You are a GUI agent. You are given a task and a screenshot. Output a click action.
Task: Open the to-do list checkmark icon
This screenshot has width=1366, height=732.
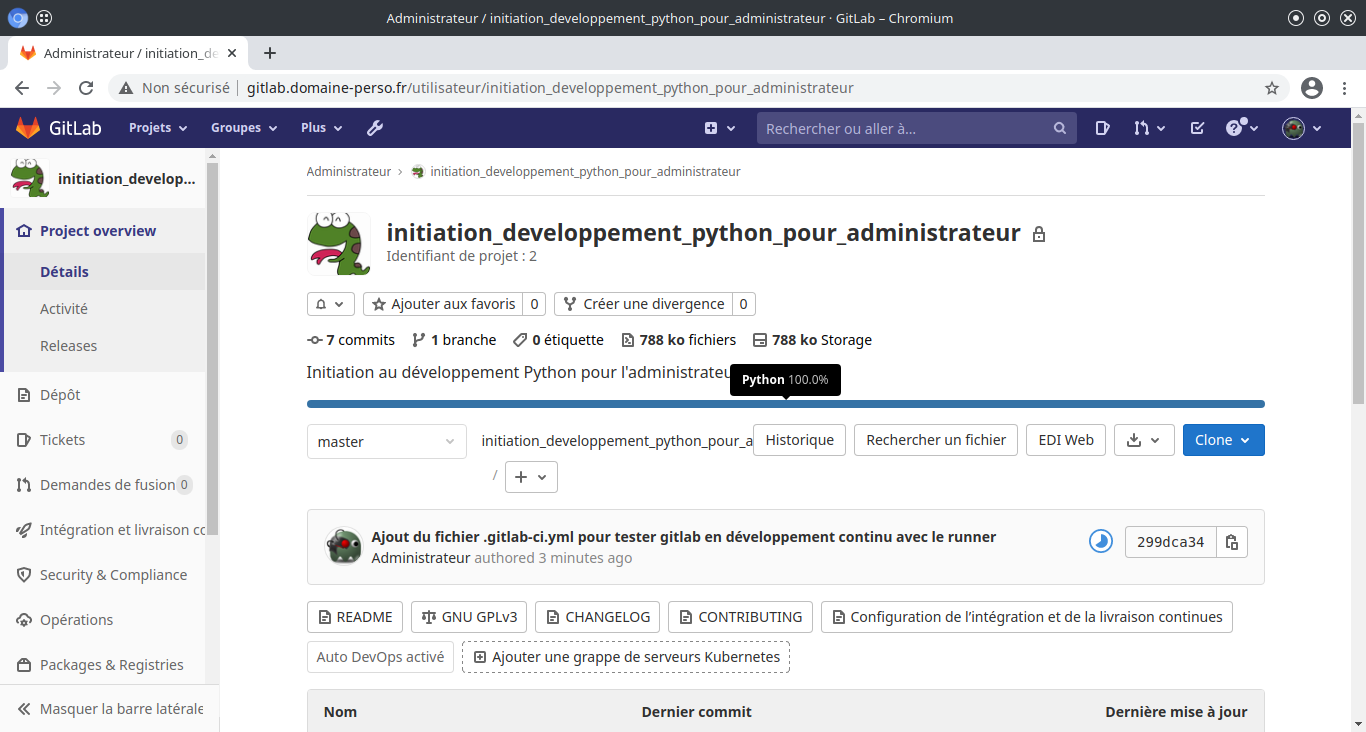[x=1197, y=128]
